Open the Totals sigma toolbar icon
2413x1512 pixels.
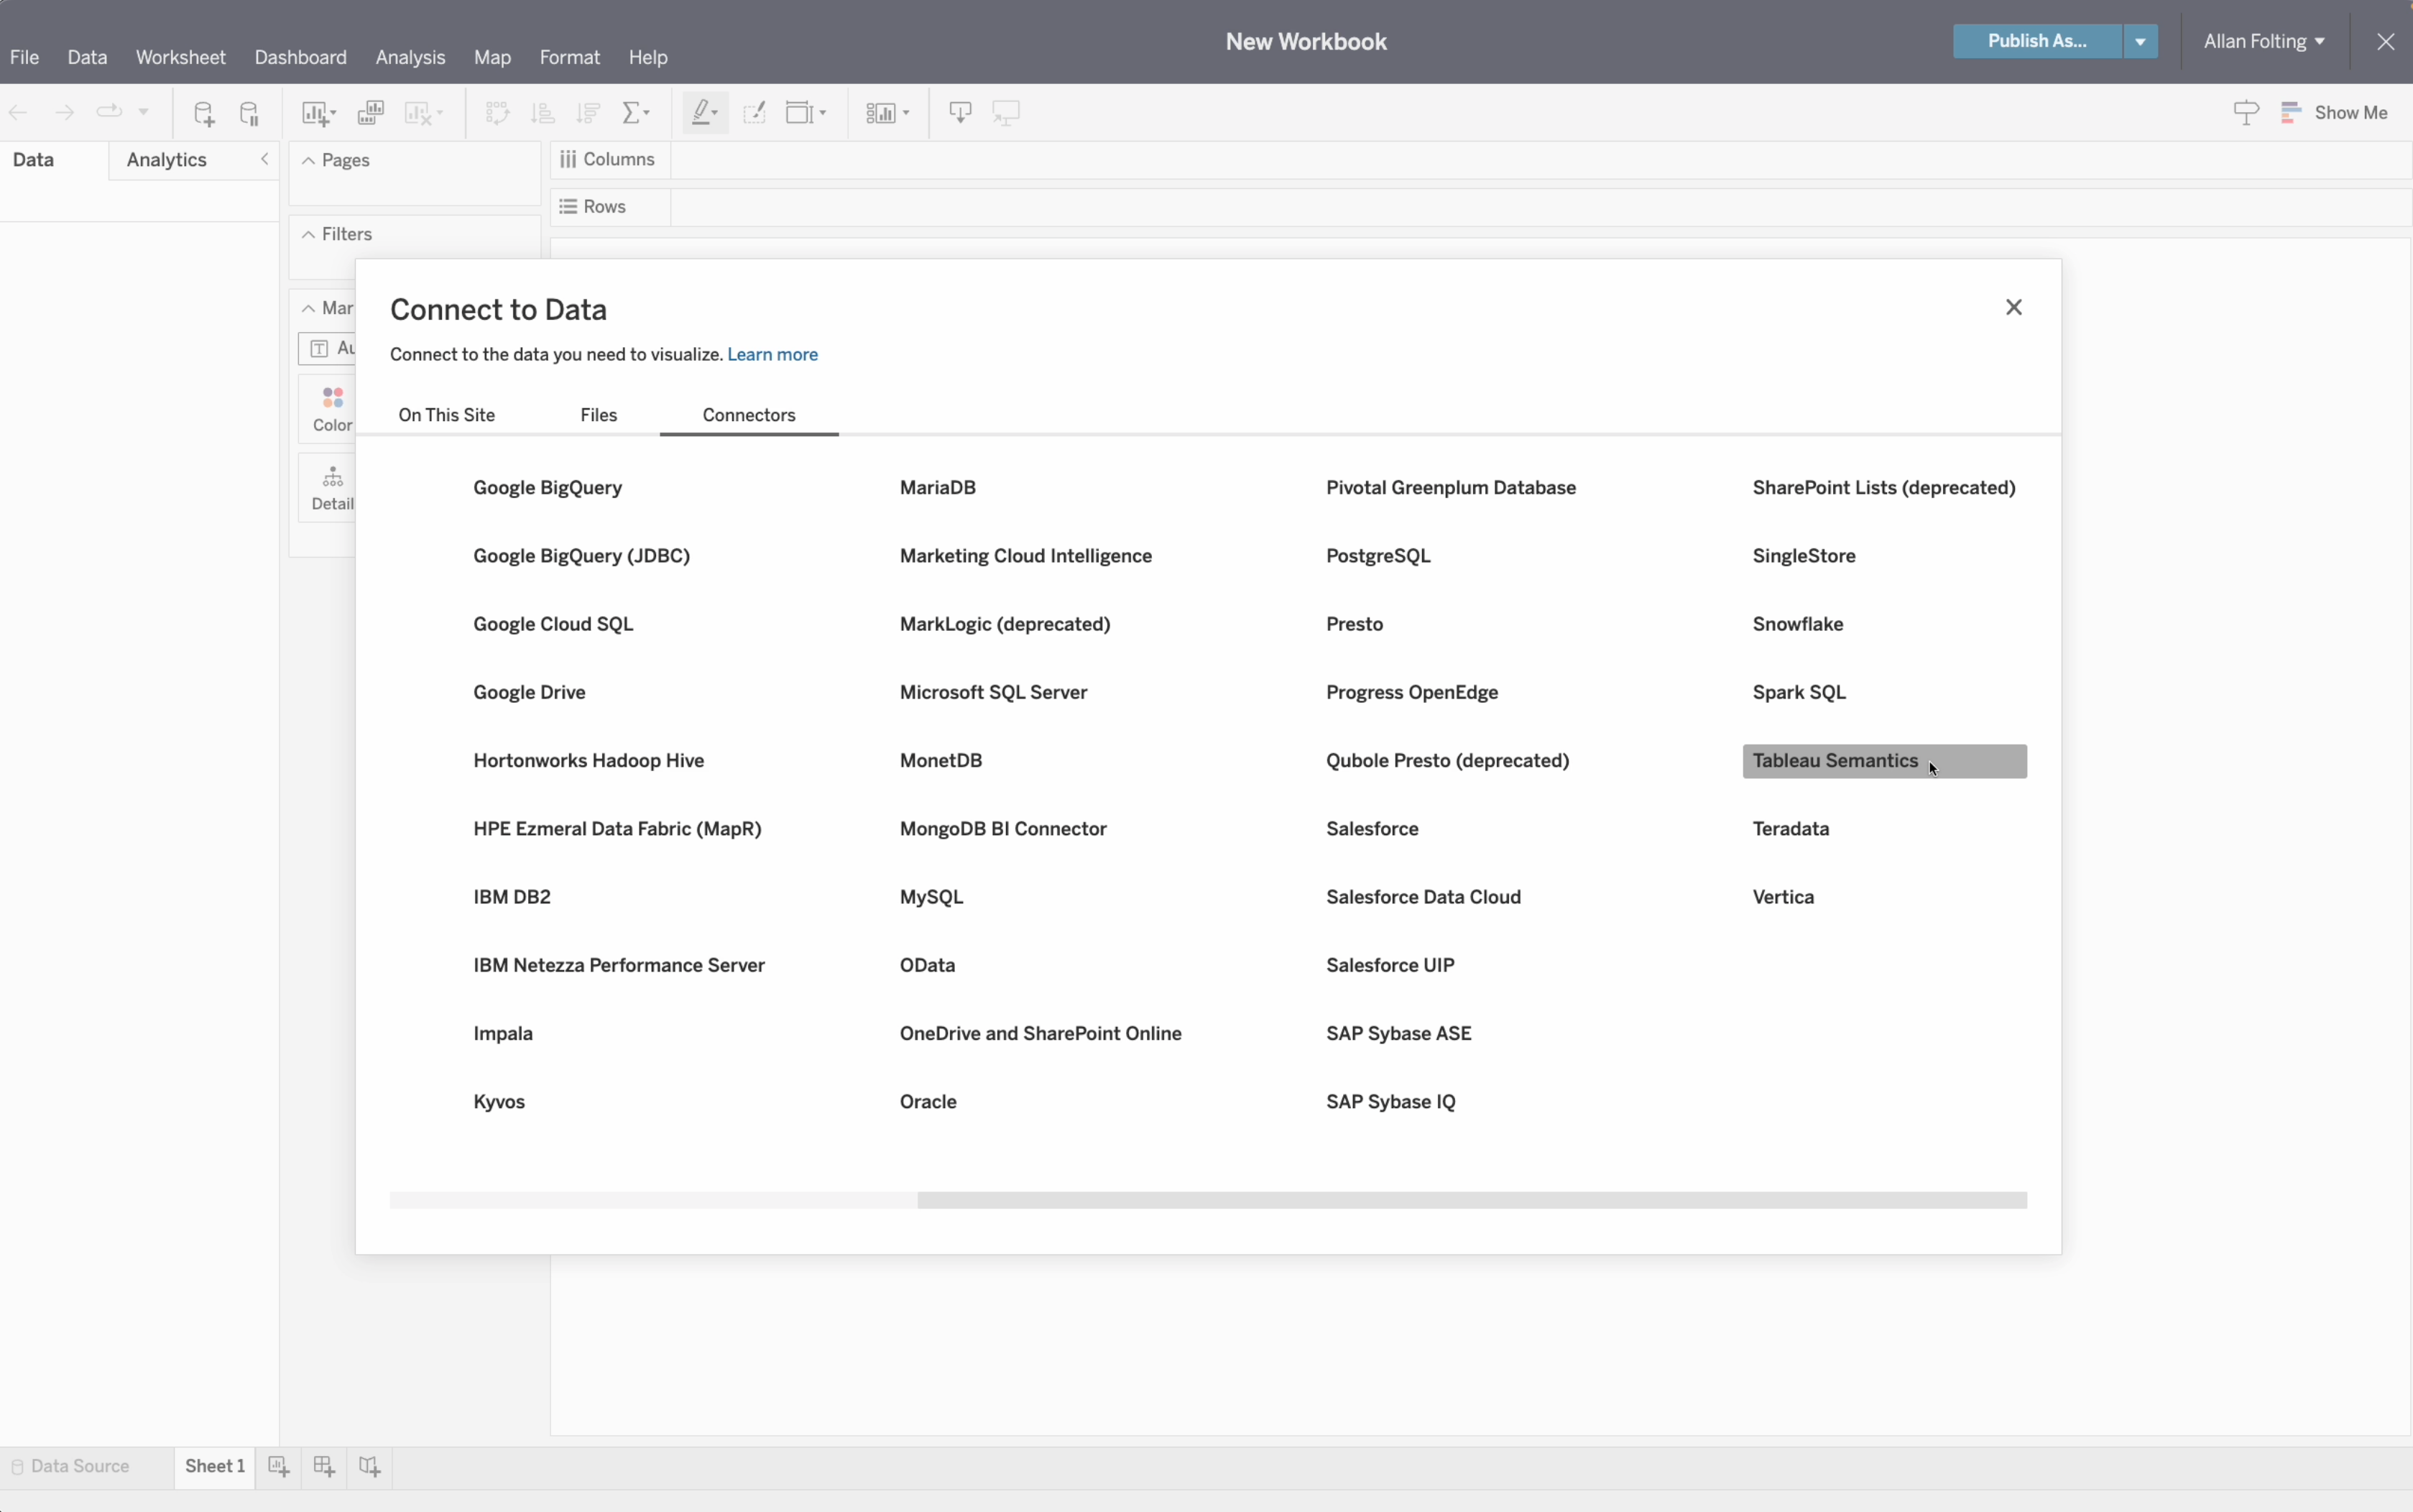[632, 113]
